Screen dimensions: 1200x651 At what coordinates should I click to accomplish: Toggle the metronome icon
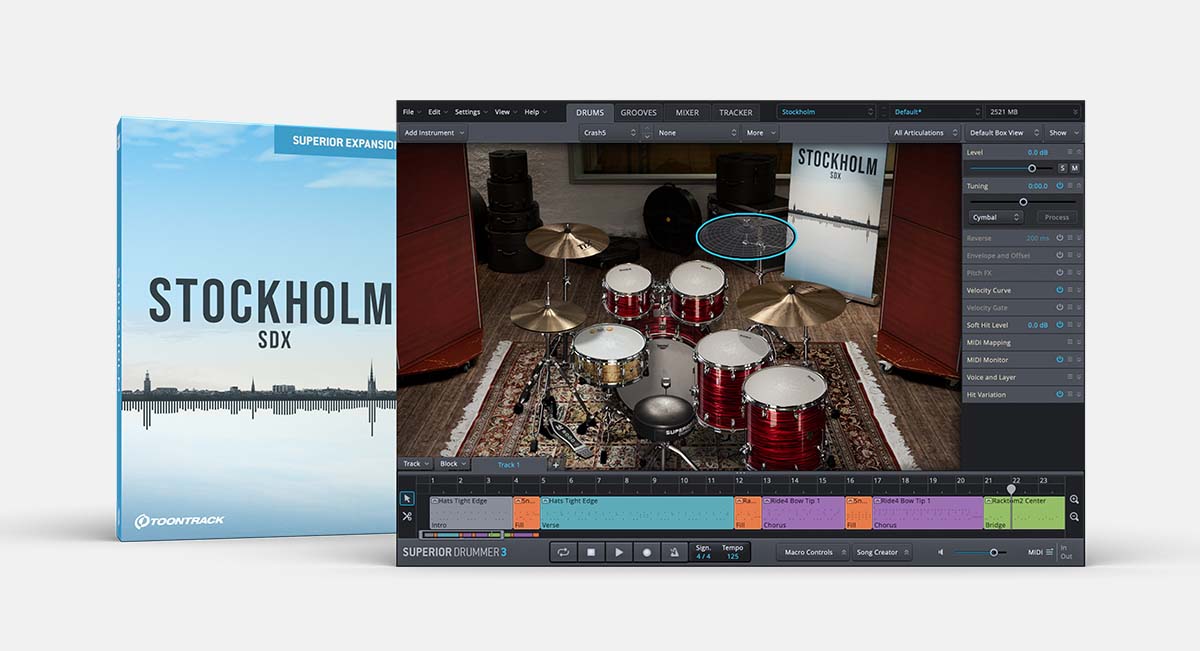click(x=674, y=552)
